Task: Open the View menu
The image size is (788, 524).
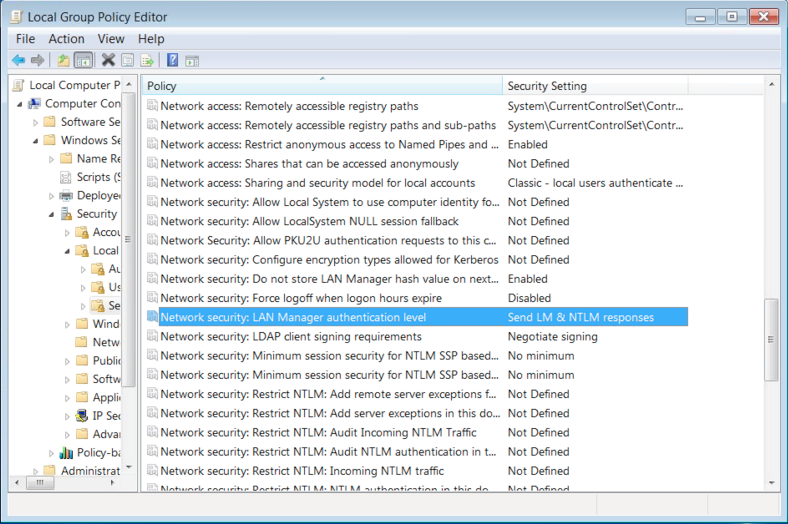Action: click(x=111, y=39)
